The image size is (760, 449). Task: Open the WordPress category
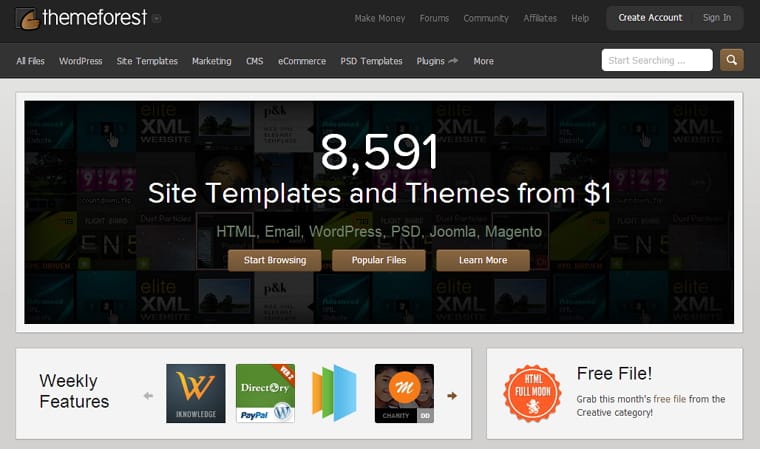(80, 61)
